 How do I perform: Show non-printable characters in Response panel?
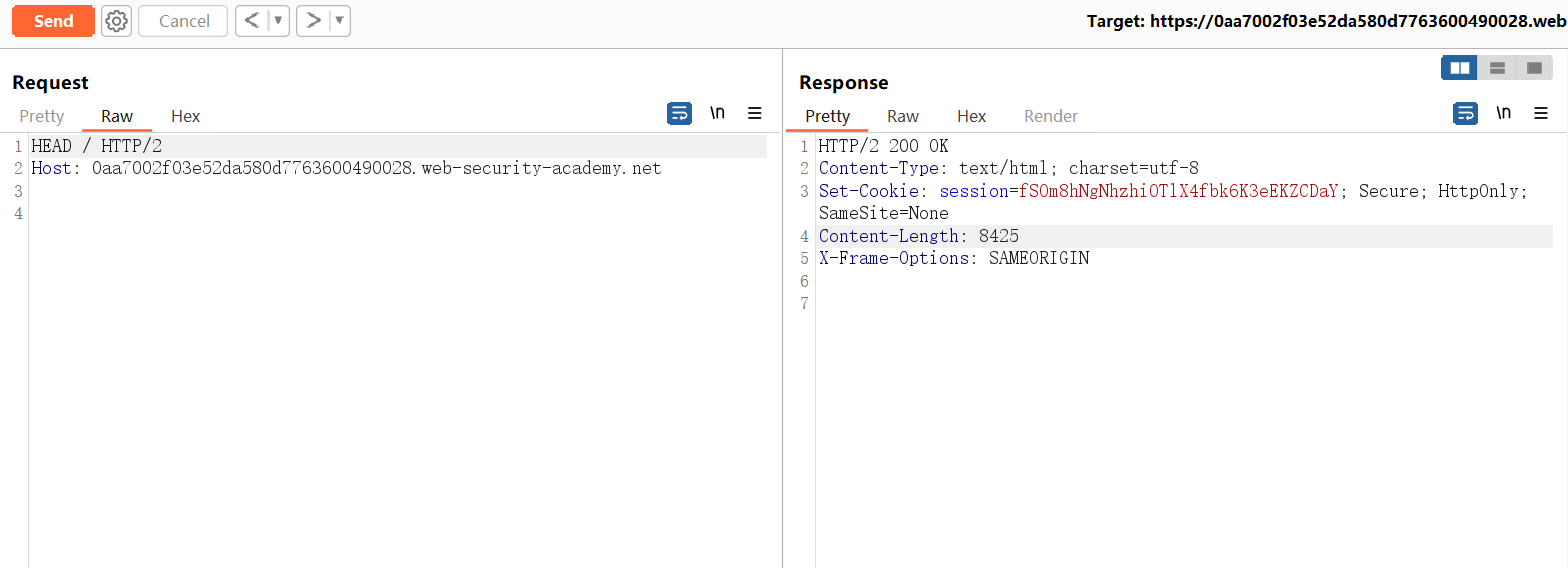click(1503, 113)
